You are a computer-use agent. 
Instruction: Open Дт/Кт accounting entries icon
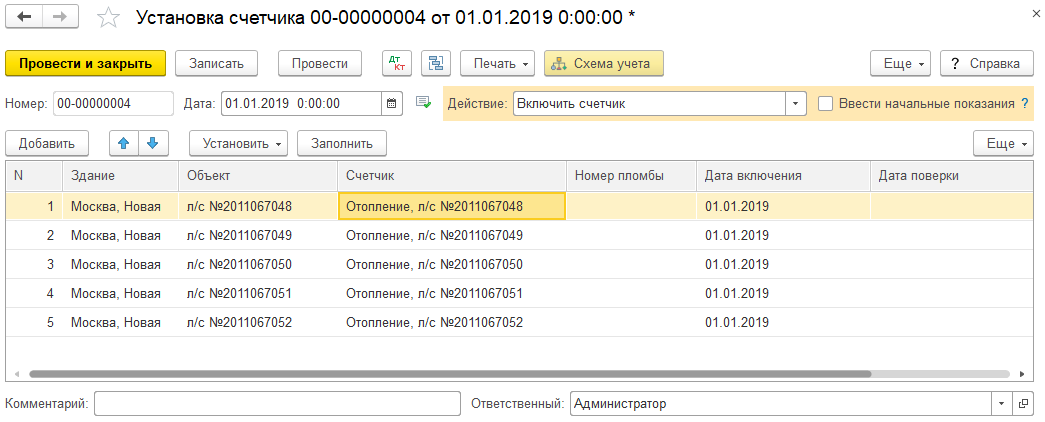[x=397, y=63]
